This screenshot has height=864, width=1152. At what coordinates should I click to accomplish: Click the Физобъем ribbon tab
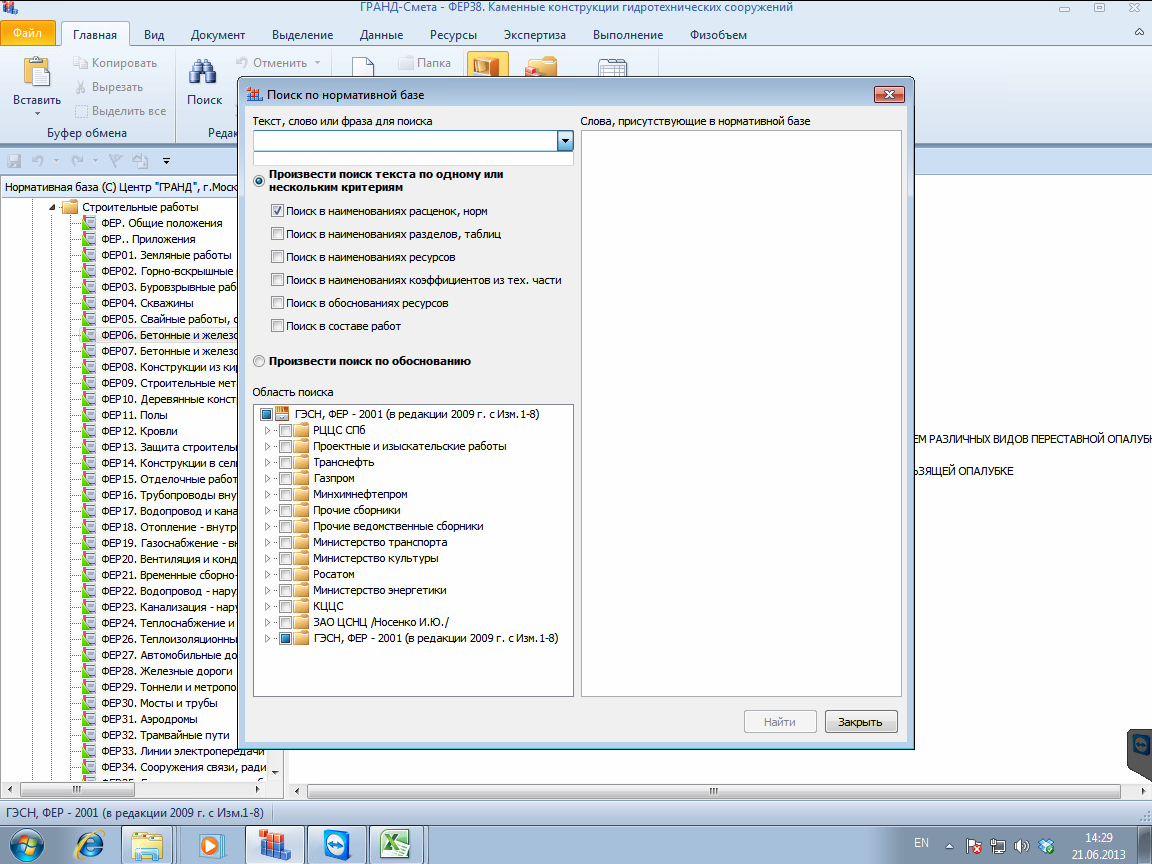[718, 35]
